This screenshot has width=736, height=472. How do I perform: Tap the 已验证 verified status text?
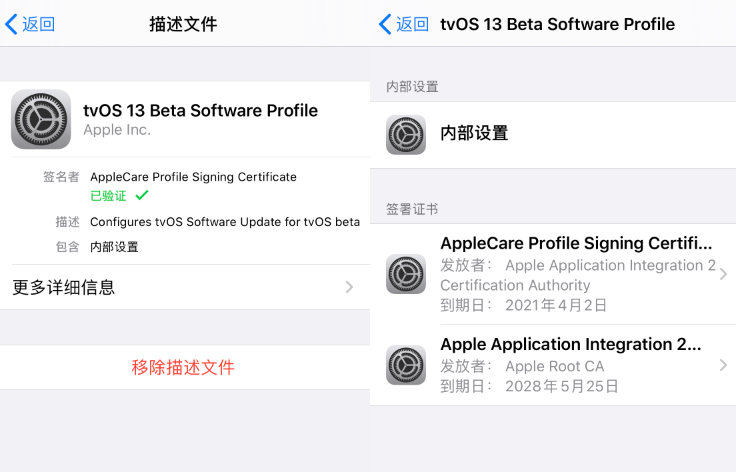[109, 196]
